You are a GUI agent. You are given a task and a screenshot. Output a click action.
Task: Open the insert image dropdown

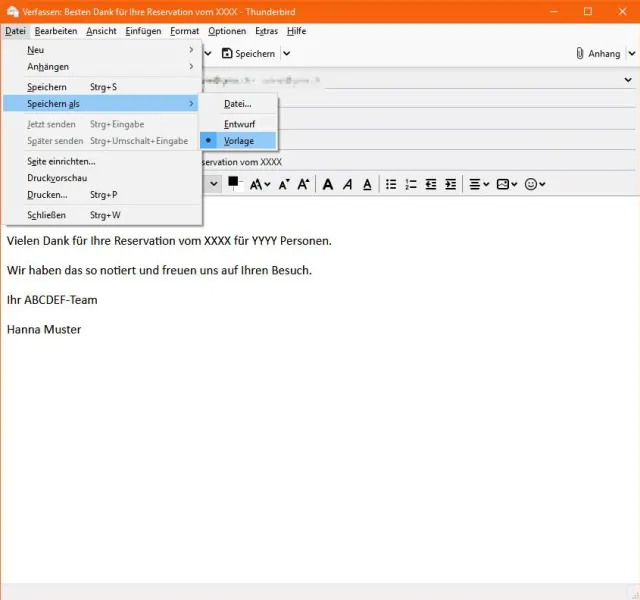click(x=507, y=185)
